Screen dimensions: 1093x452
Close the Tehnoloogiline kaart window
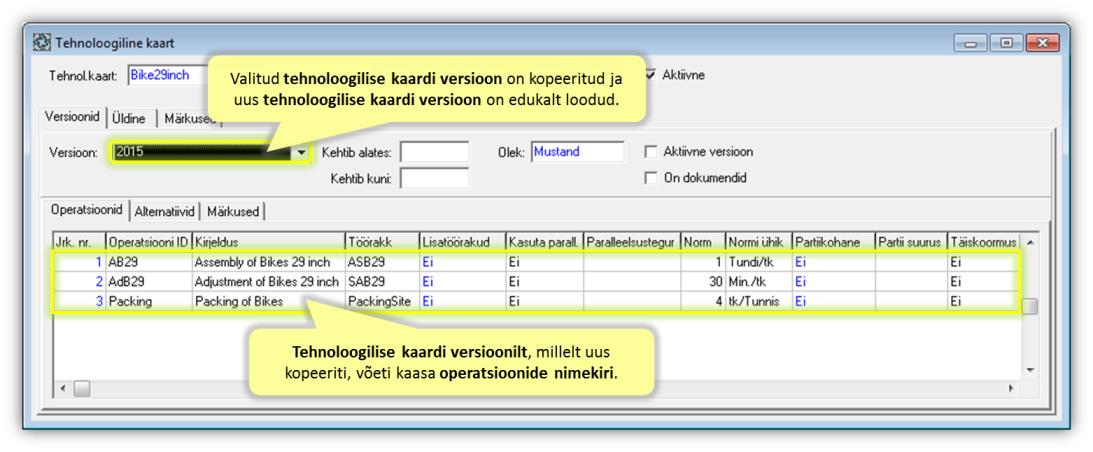click(1043, 43)
